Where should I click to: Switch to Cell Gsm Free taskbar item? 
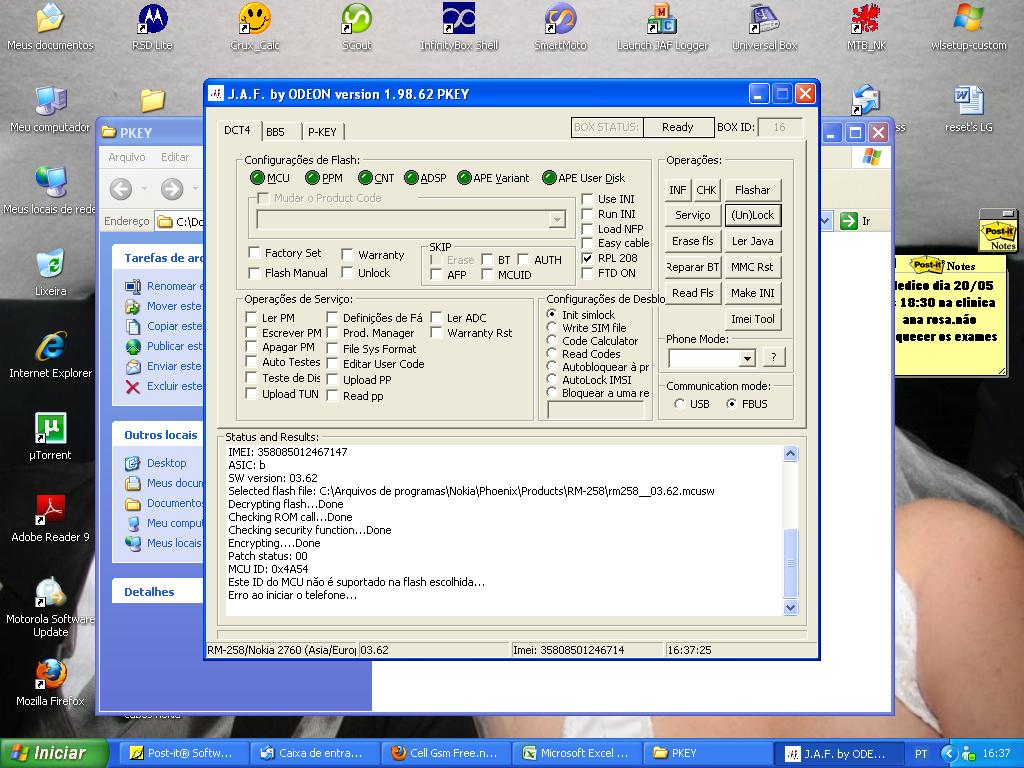(446, 753)
